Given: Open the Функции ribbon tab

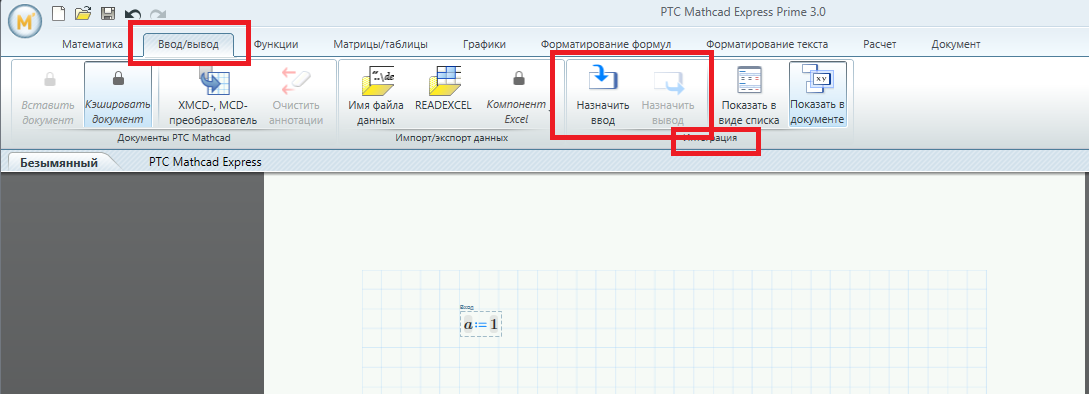Looking at the screenshot, I should [276, 44].
